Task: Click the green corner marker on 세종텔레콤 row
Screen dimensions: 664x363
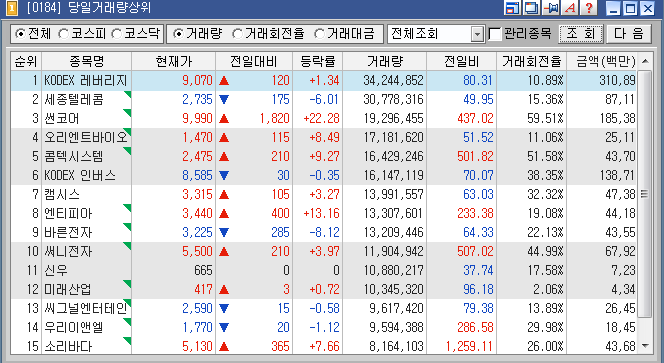Action: [127, 94]
